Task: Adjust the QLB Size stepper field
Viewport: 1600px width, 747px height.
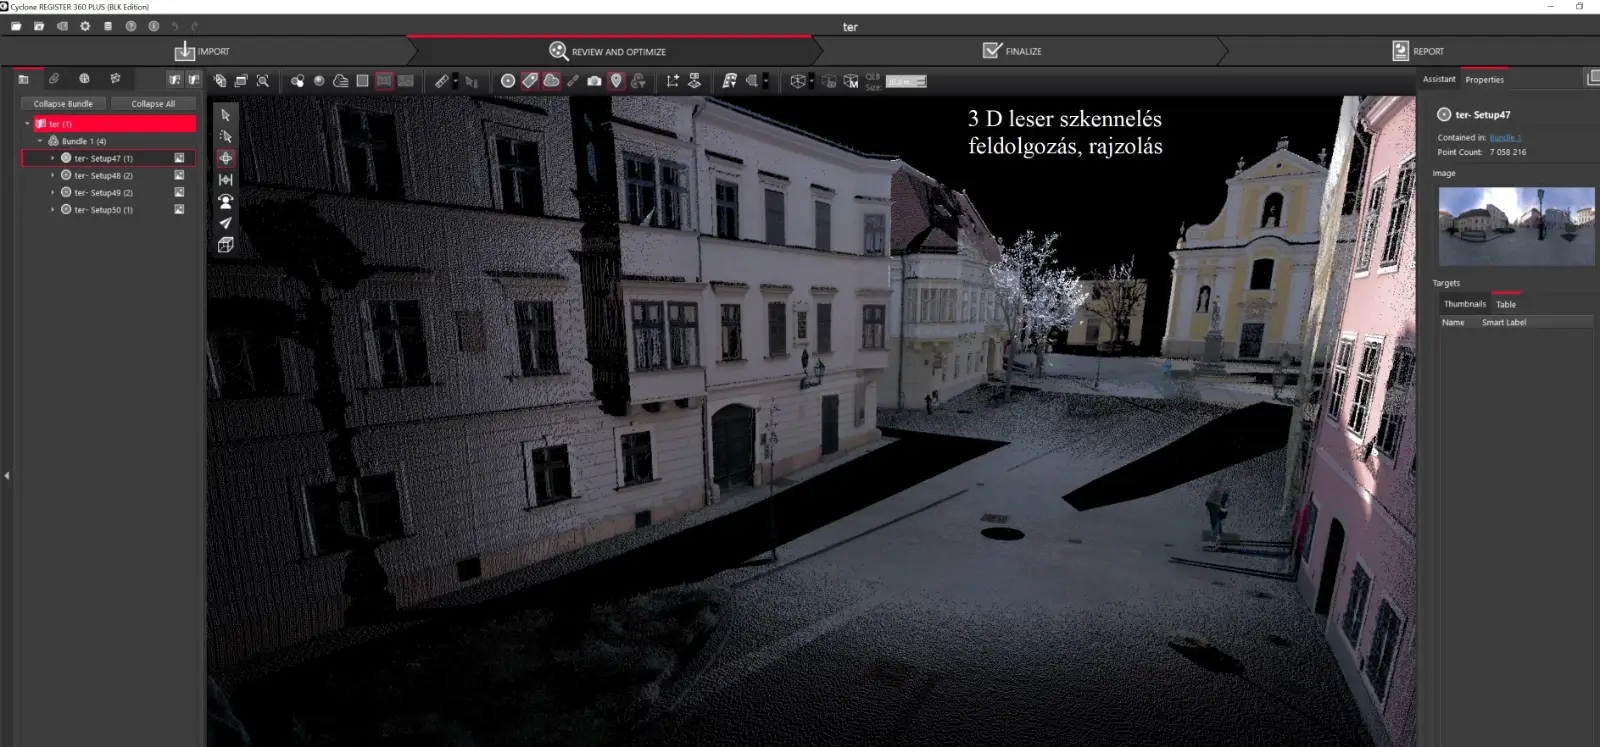Action: pos(906,82)
